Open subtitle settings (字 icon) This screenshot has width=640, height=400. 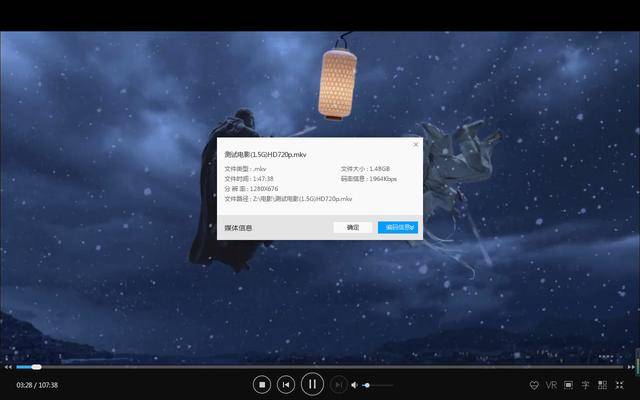[x=585, y=385]
